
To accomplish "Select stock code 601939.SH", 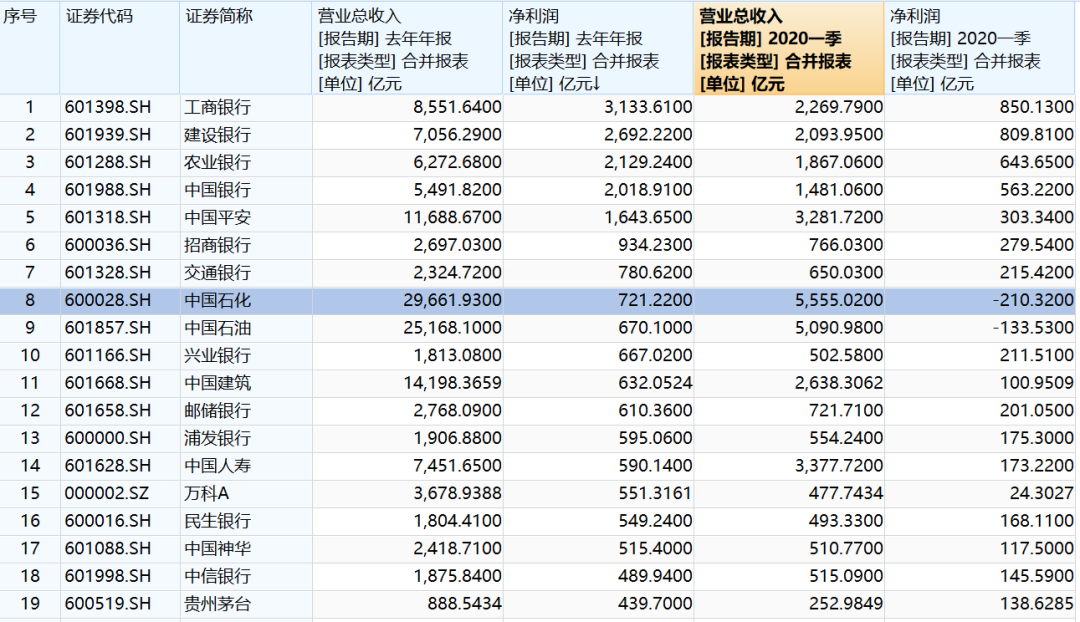I will (107, 135).
